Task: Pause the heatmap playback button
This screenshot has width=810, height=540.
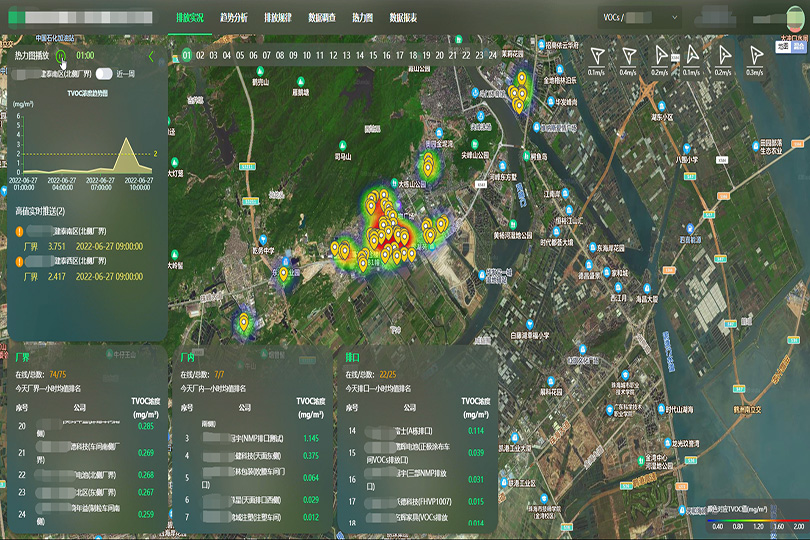Action: coord(62,57)
